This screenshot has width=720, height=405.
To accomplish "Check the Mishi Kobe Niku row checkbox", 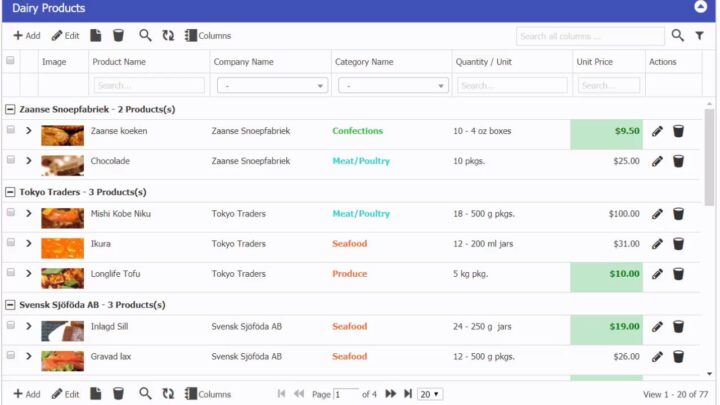I will coord(11,212).
